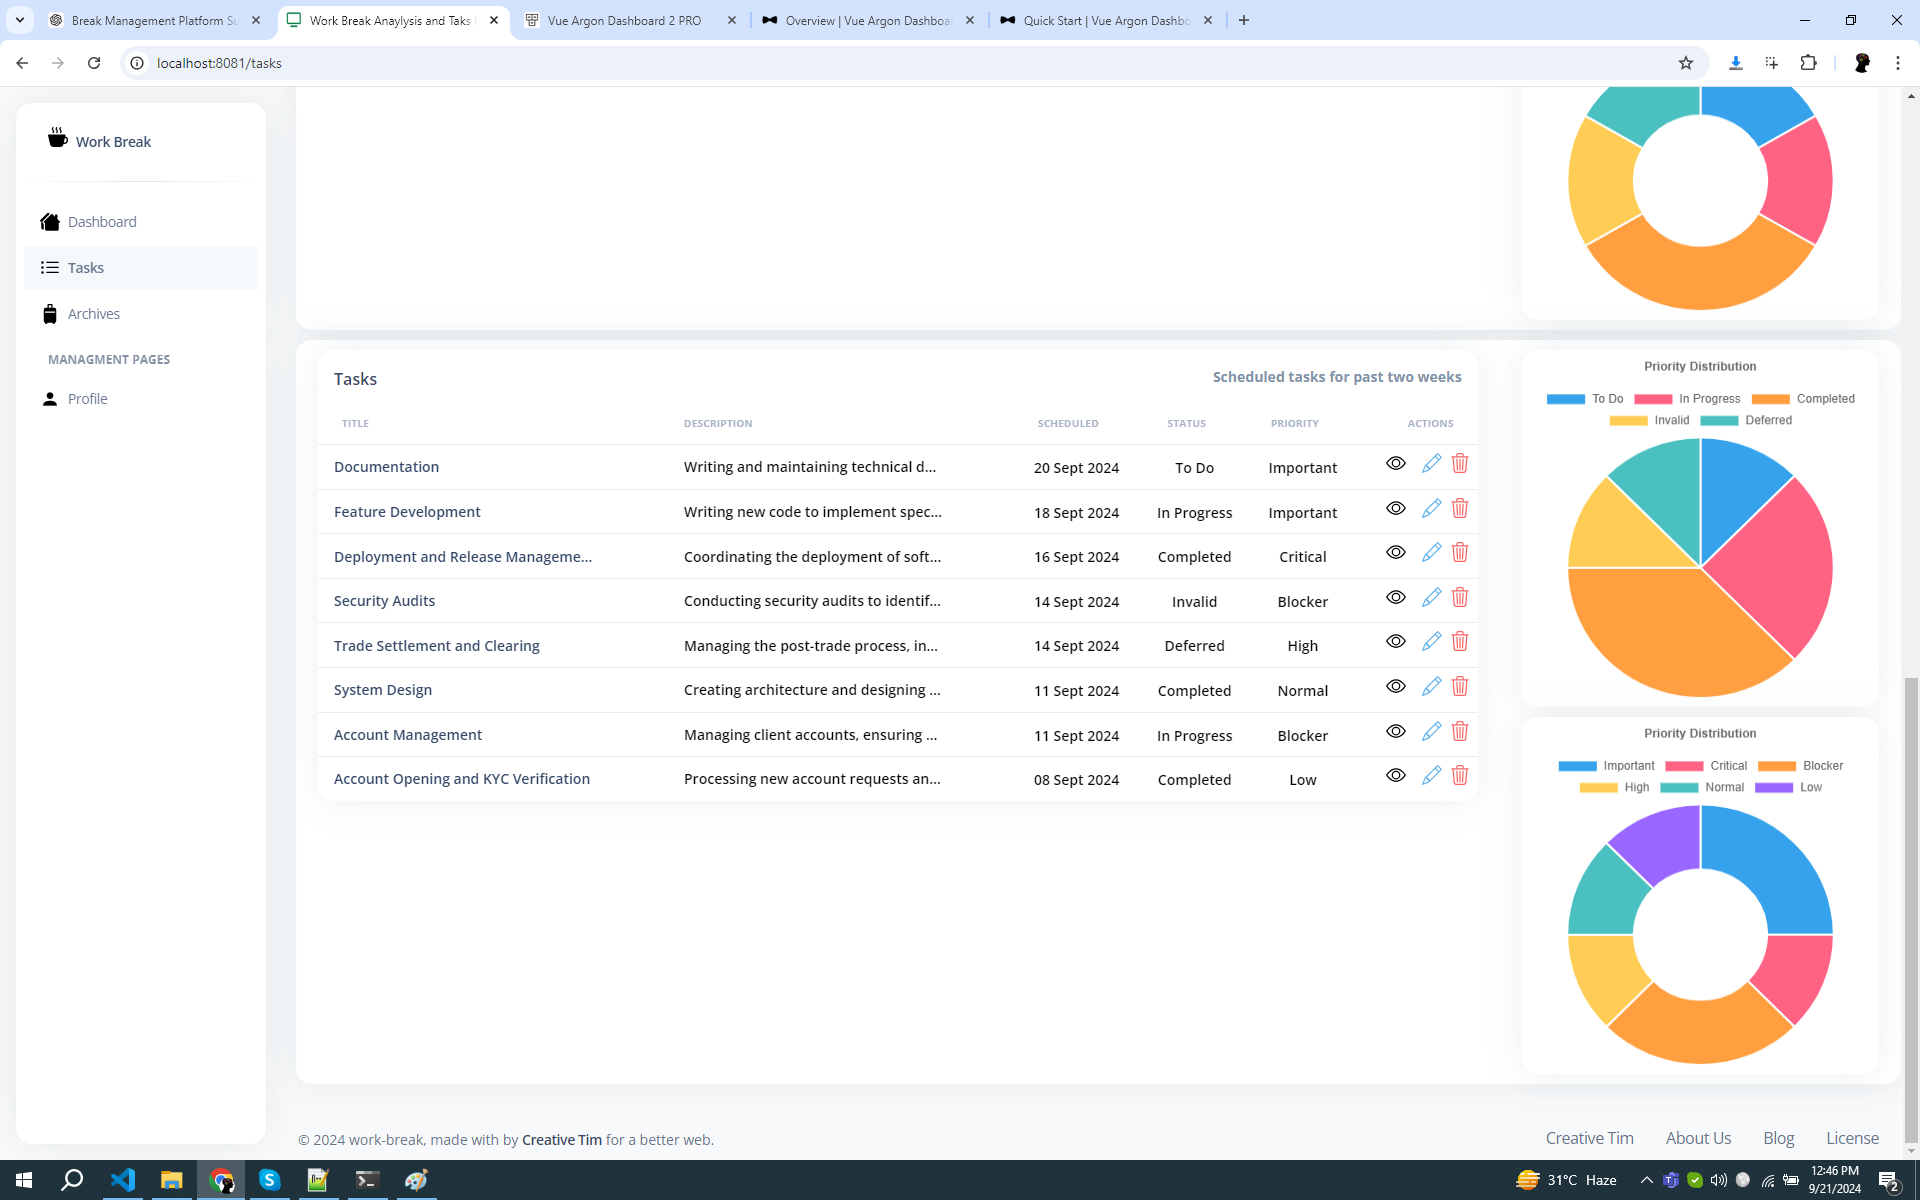
Task: Edit Account Management using pencil icon
Action: click(1431, 732)
